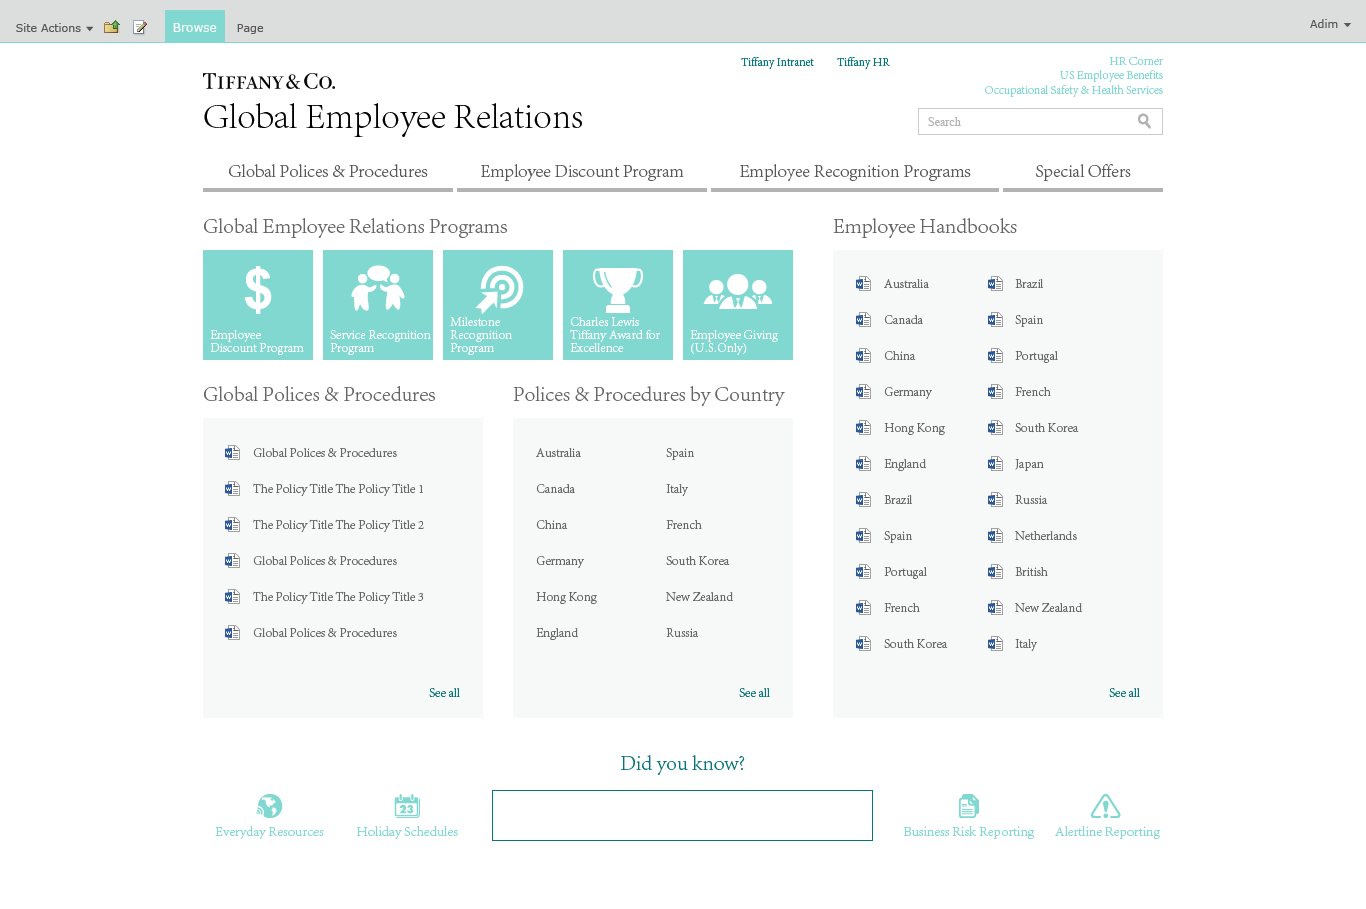Click the Edit Page icon in ribbon
1366x909 pixels.
click(x=140, y=27)
